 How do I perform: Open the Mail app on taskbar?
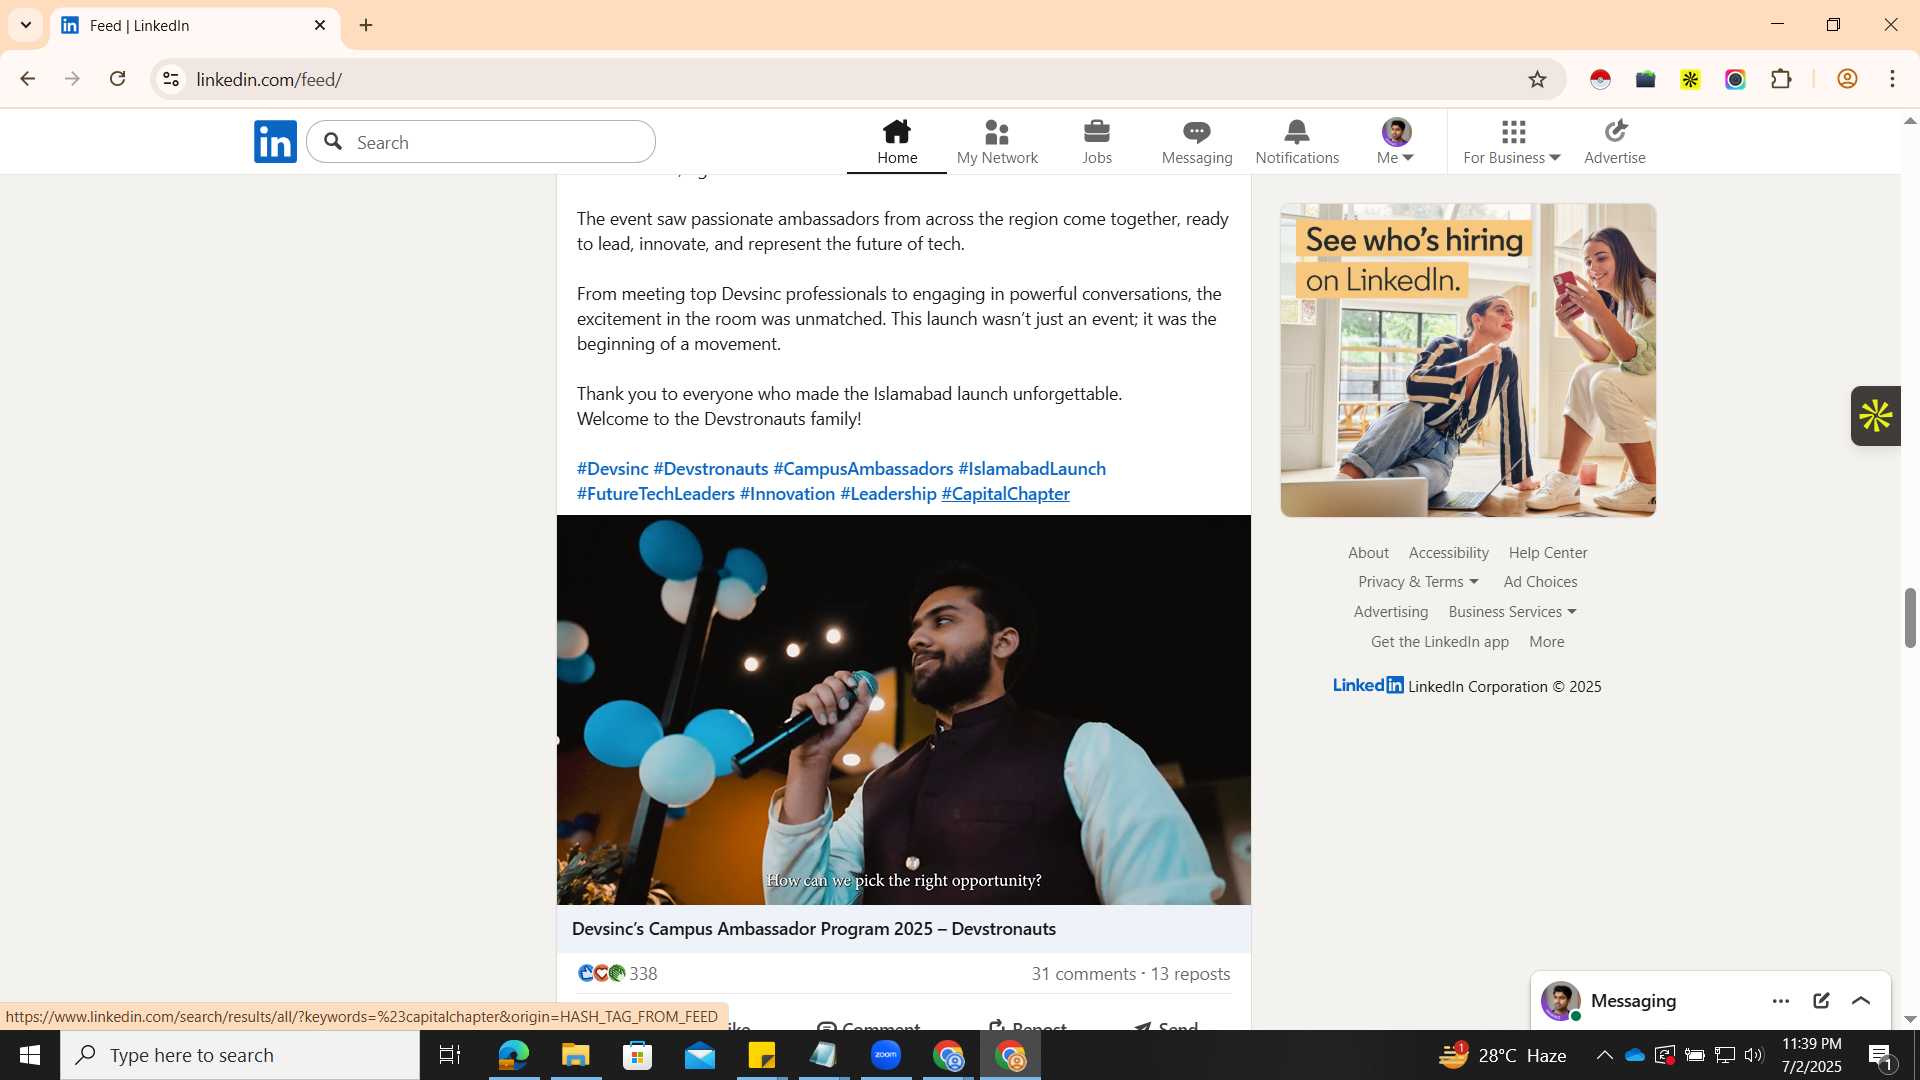pos(700,1055)
